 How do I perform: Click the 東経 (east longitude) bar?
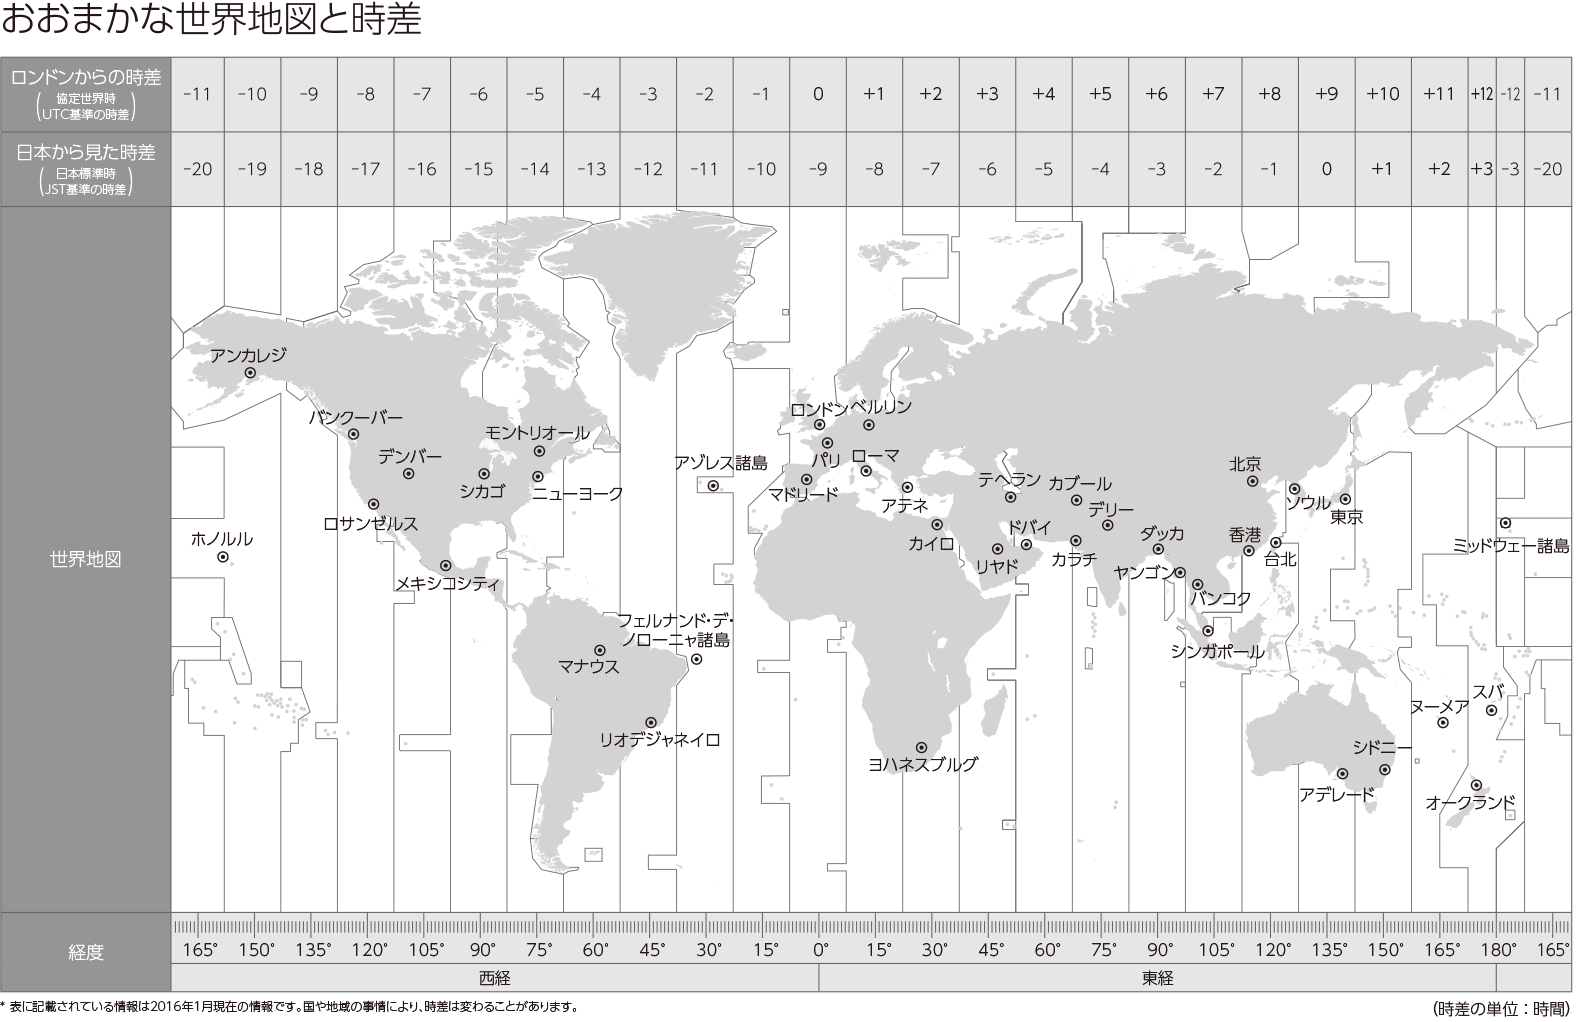pos(1157,978)
